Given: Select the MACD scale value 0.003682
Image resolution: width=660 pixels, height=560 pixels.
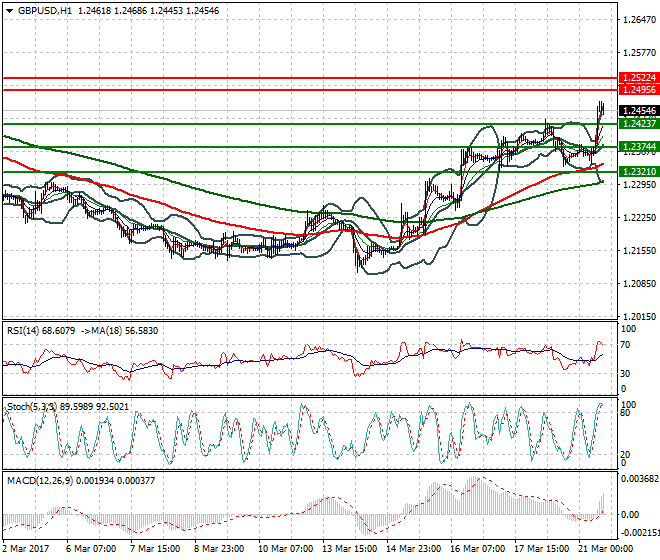Looking at the screenshot, I should pos(640,479).
